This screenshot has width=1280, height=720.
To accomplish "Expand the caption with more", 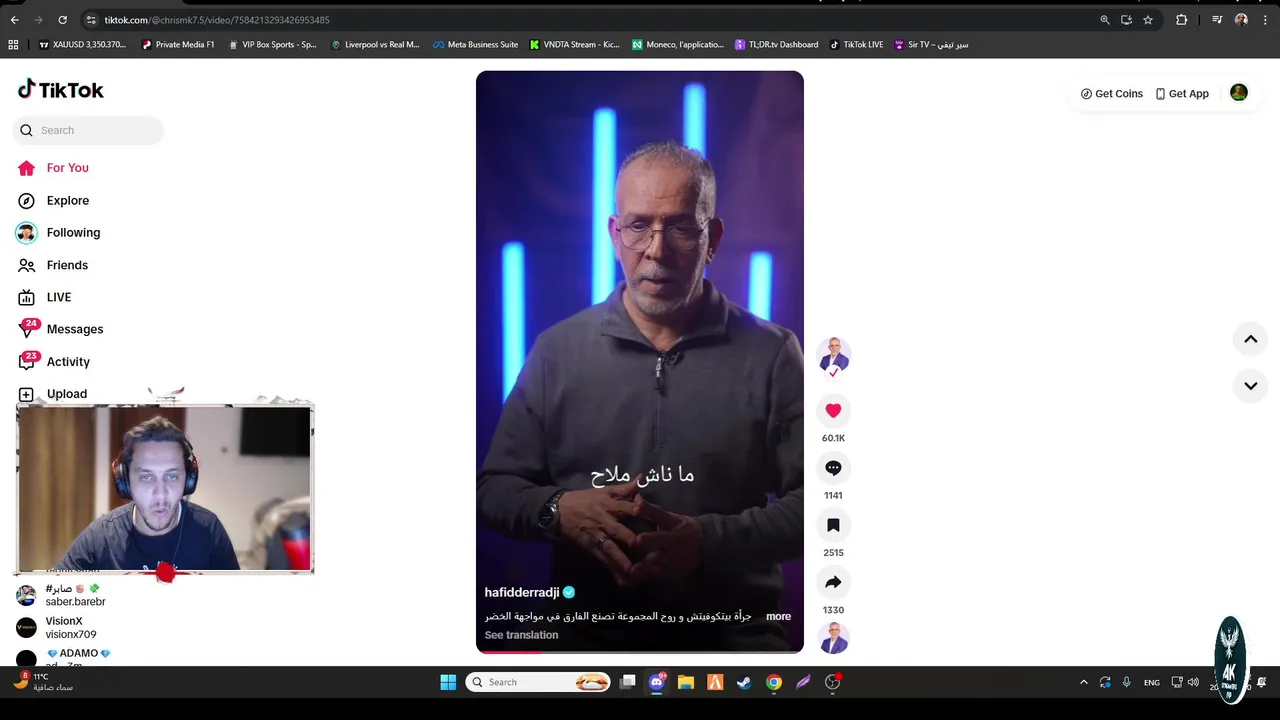I will pyautogui.click(x=778, y=617).
